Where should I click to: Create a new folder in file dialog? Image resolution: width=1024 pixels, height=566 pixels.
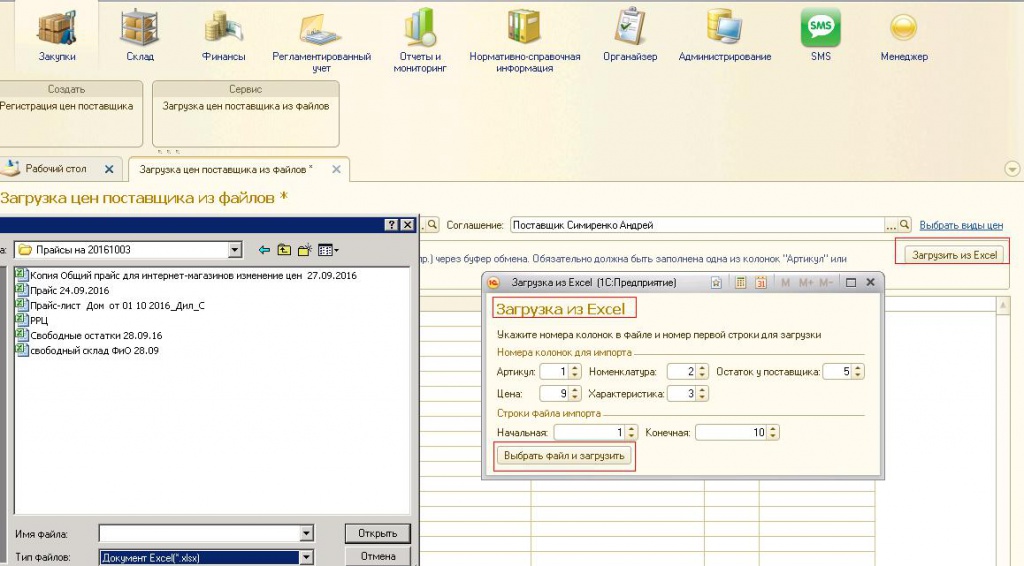click(x=304, y=250)
